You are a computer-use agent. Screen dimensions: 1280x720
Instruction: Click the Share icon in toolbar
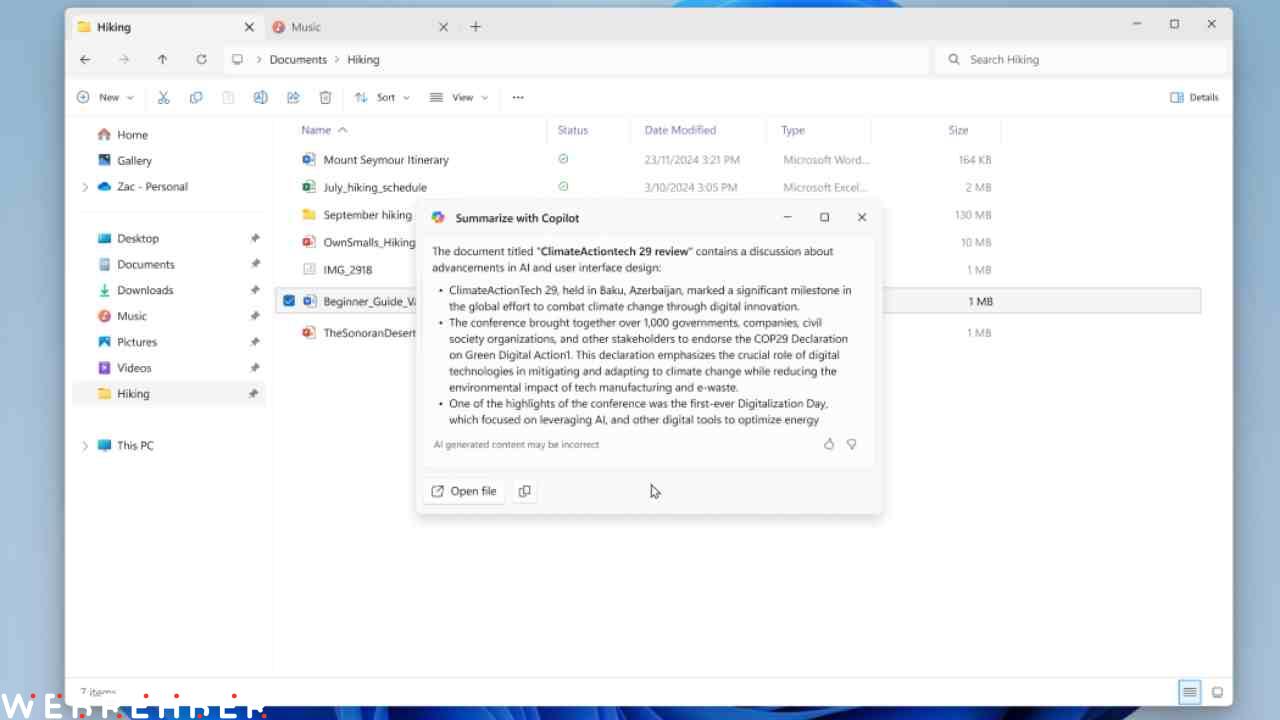point(293,97)
